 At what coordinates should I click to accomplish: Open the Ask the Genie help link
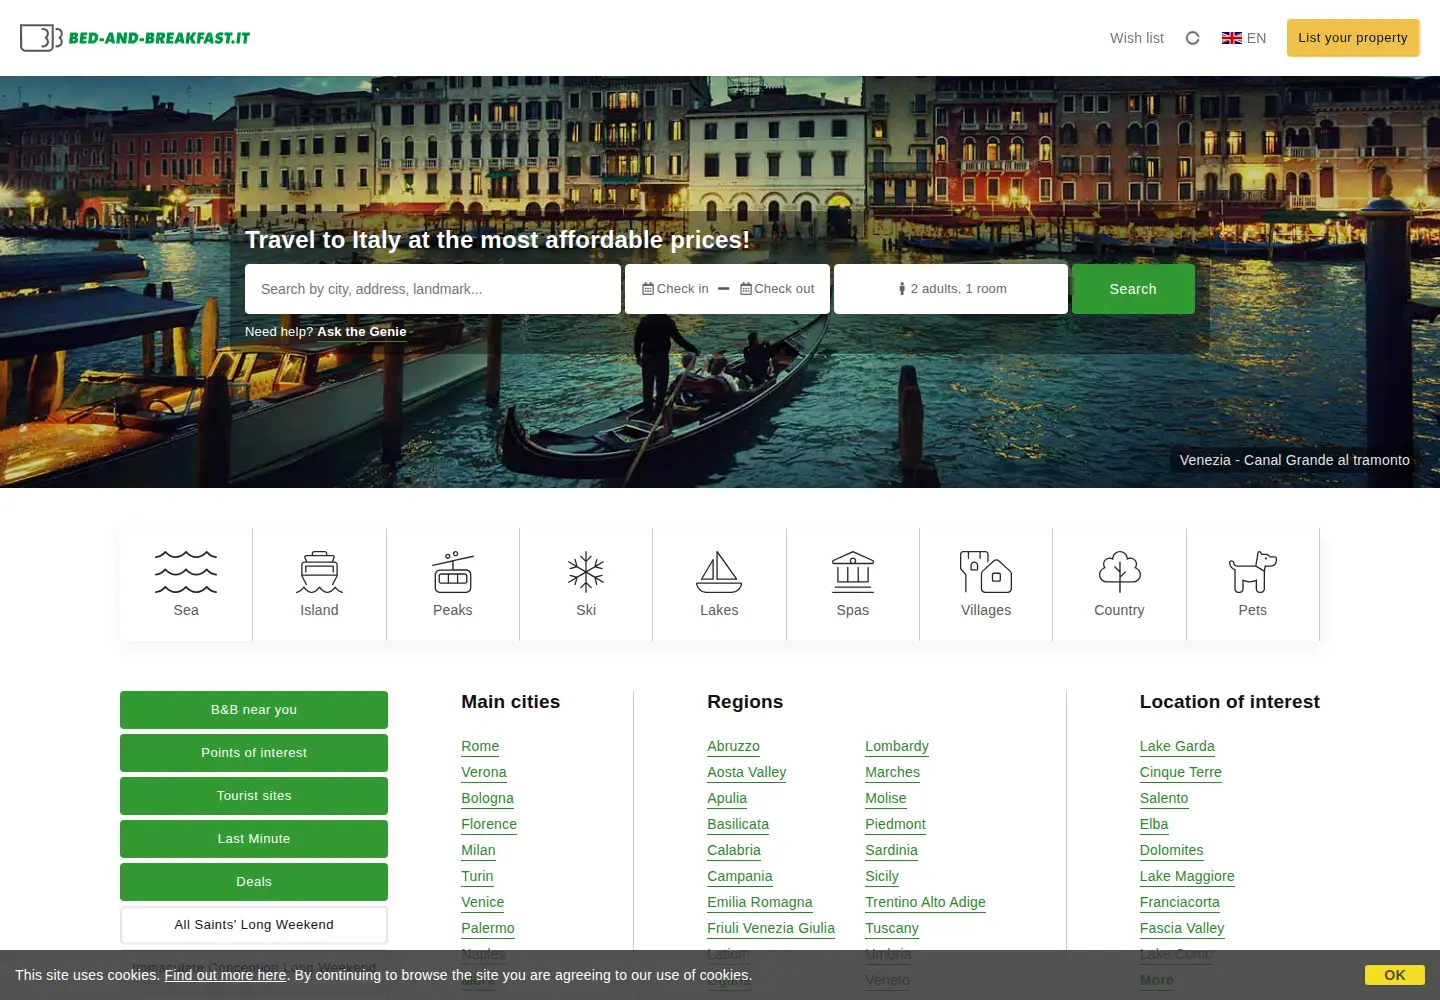(362, 332)
